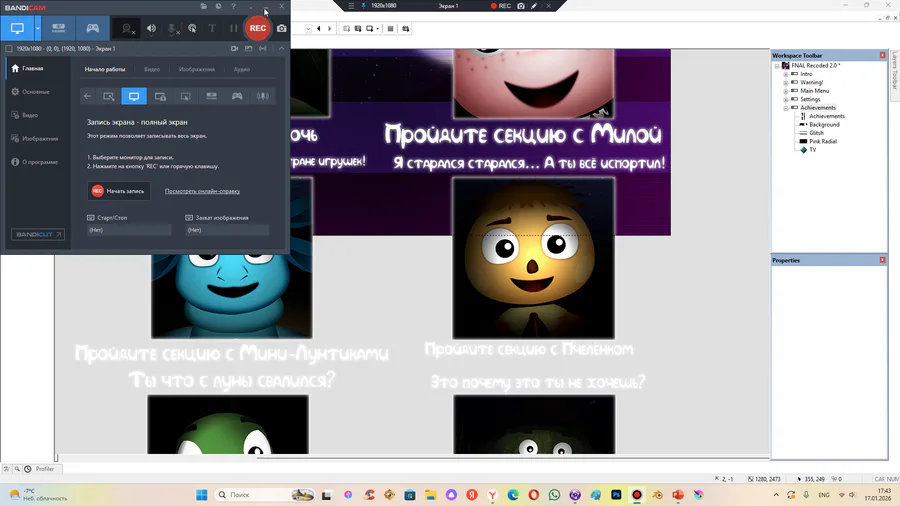Viewport: 900px width, 506px height.
Task: Choose audio-only recording mode
Action: click(x=263, y=96)
